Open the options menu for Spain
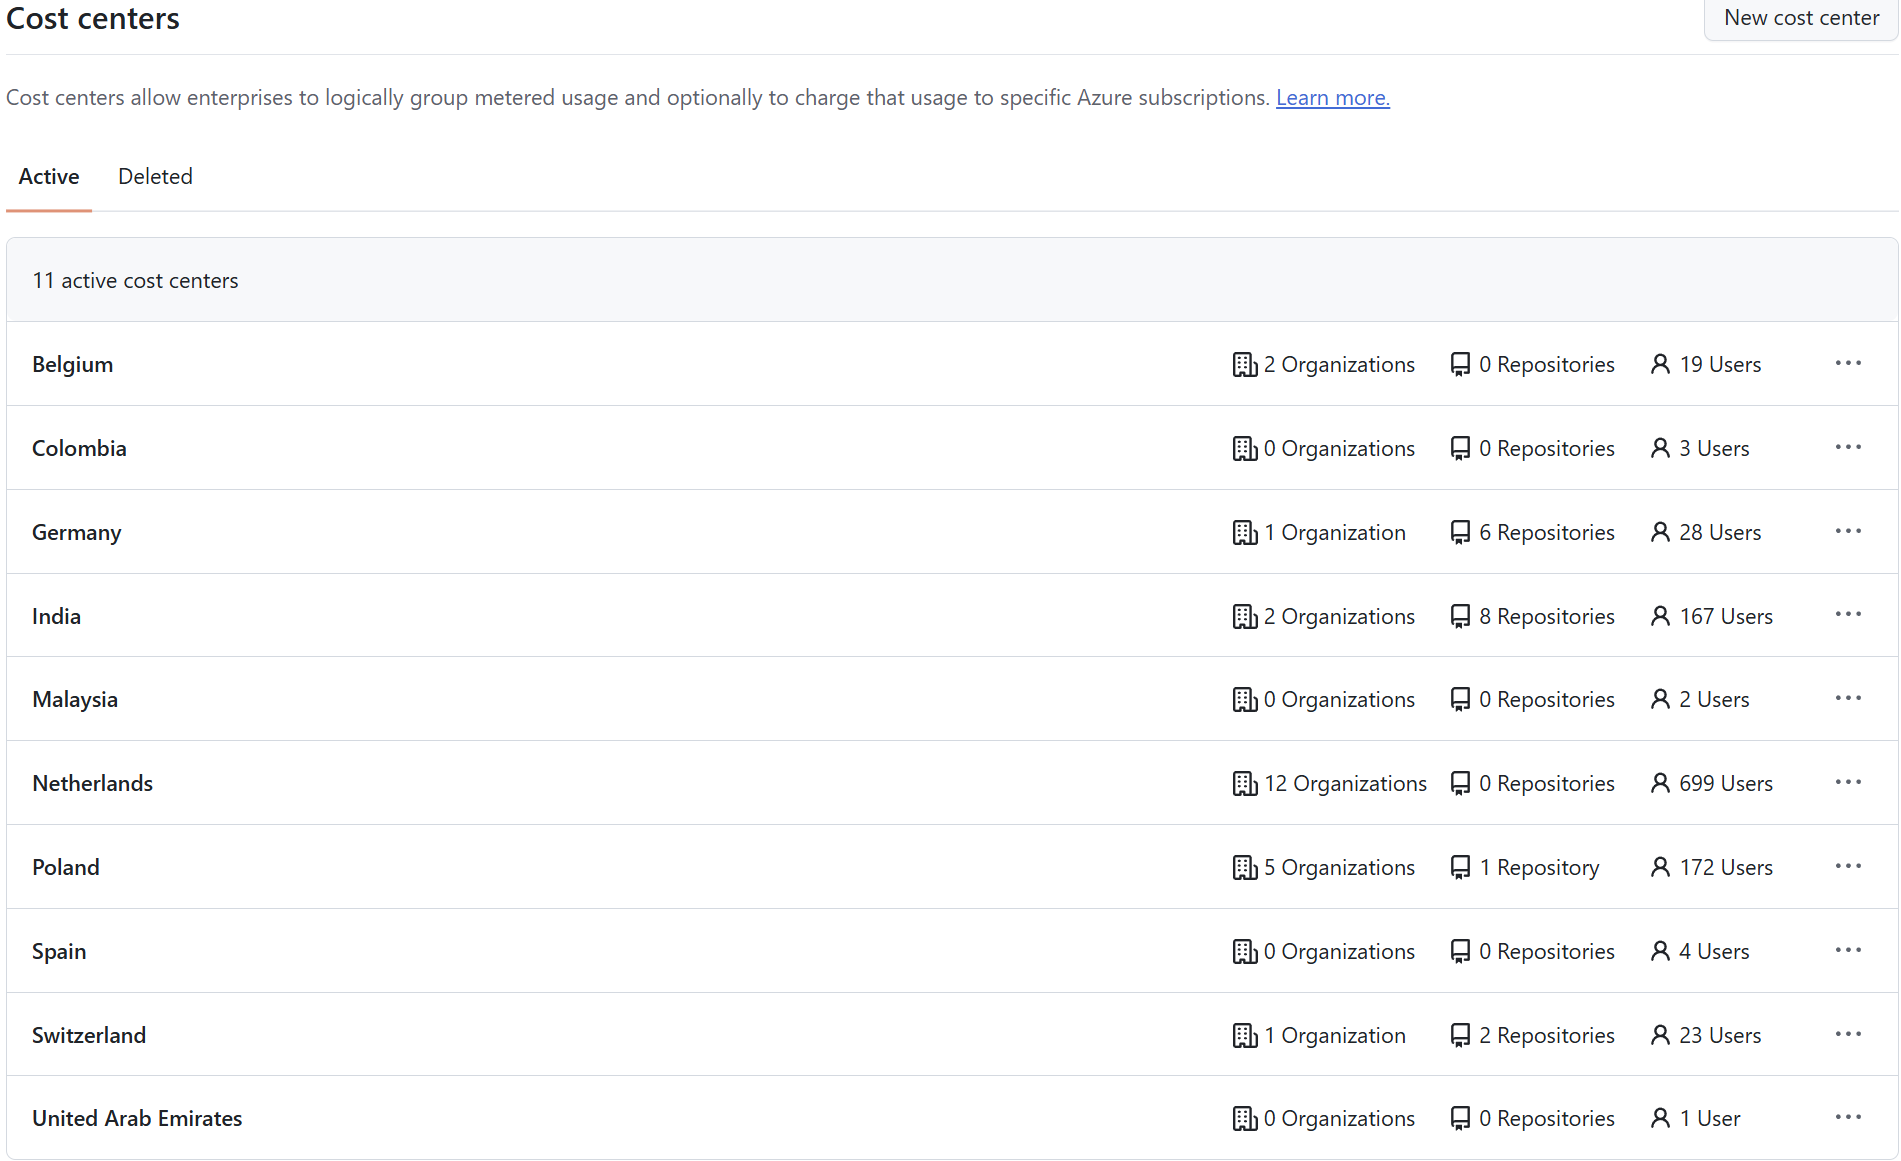 (1848, 950)
